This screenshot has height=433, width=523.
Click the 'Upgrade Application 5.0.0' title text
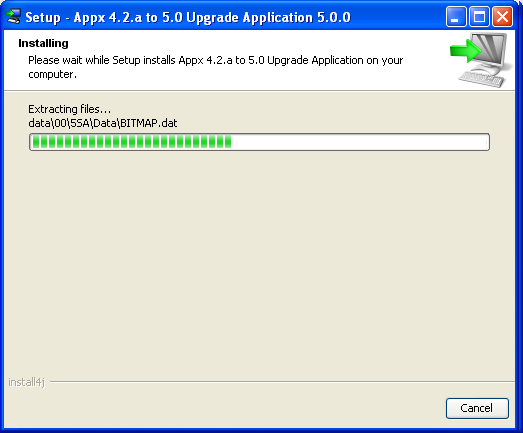tap(269, 17)
